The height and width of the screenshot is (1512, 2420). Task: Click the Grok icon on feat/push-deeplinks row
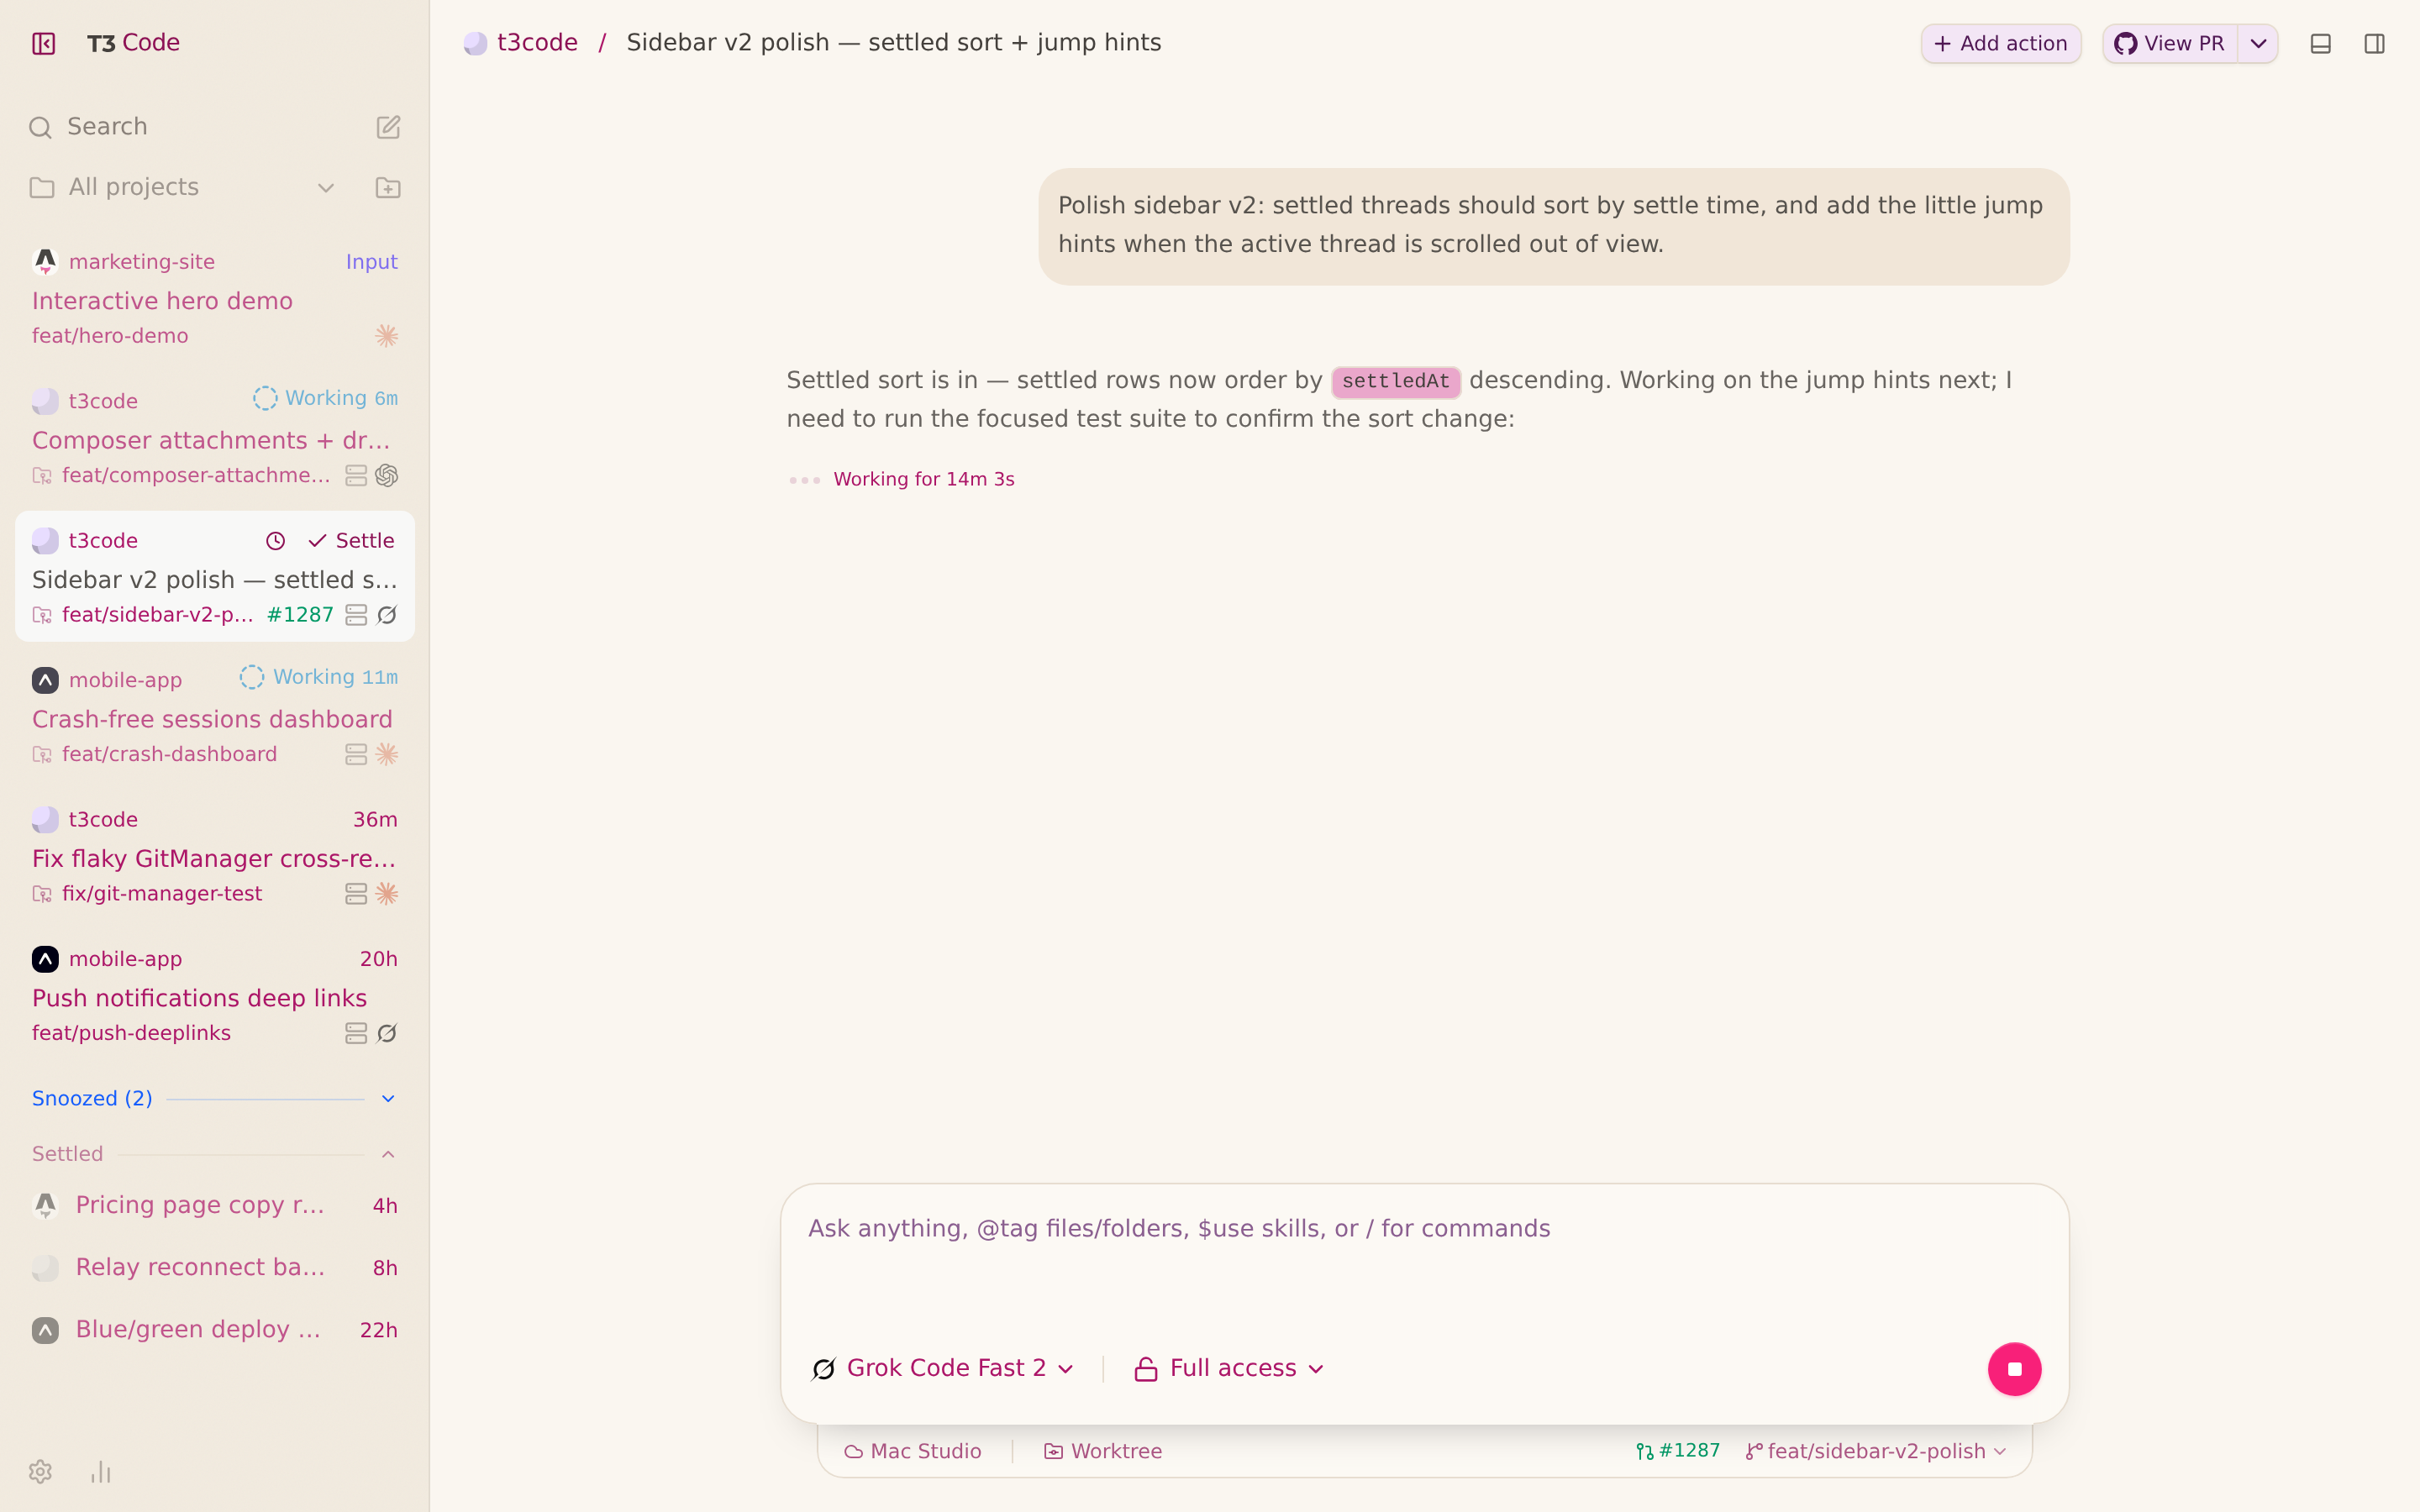click(x=387, y=1033)
